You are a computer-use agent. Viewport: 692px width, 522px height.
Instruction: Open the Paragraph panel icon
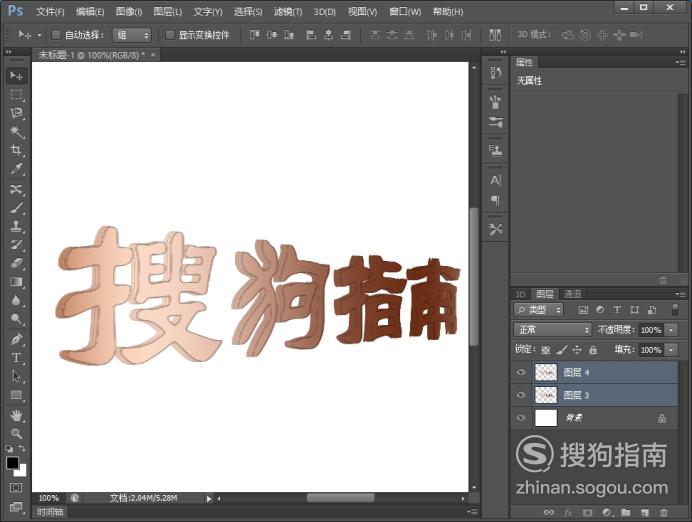tap(496, 201)
